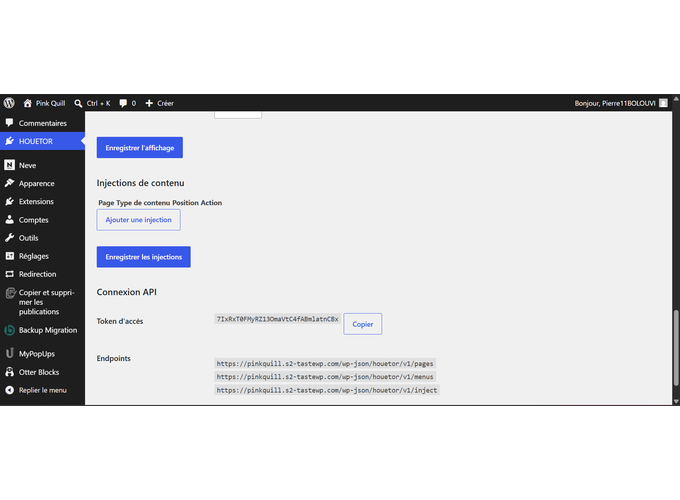Viewport: 680px width, 500px height.
Task: Open Apparence menu item
Action: (x=42, y=183)
